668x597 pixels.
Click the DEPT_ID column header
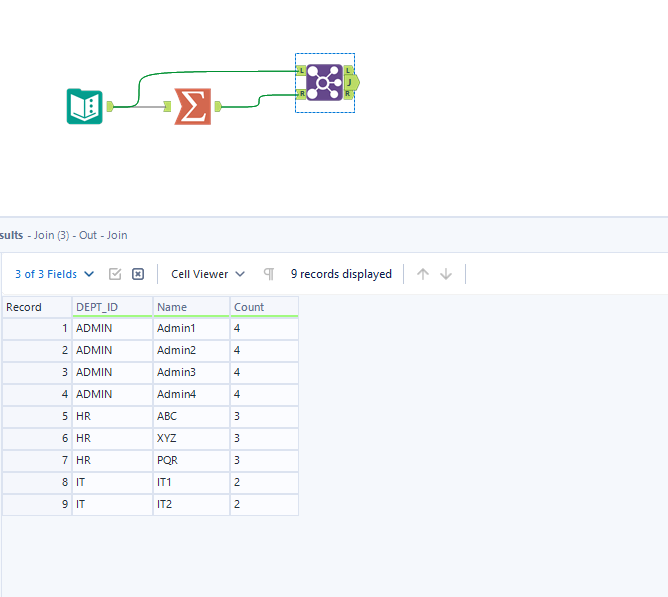click(112, 307)
